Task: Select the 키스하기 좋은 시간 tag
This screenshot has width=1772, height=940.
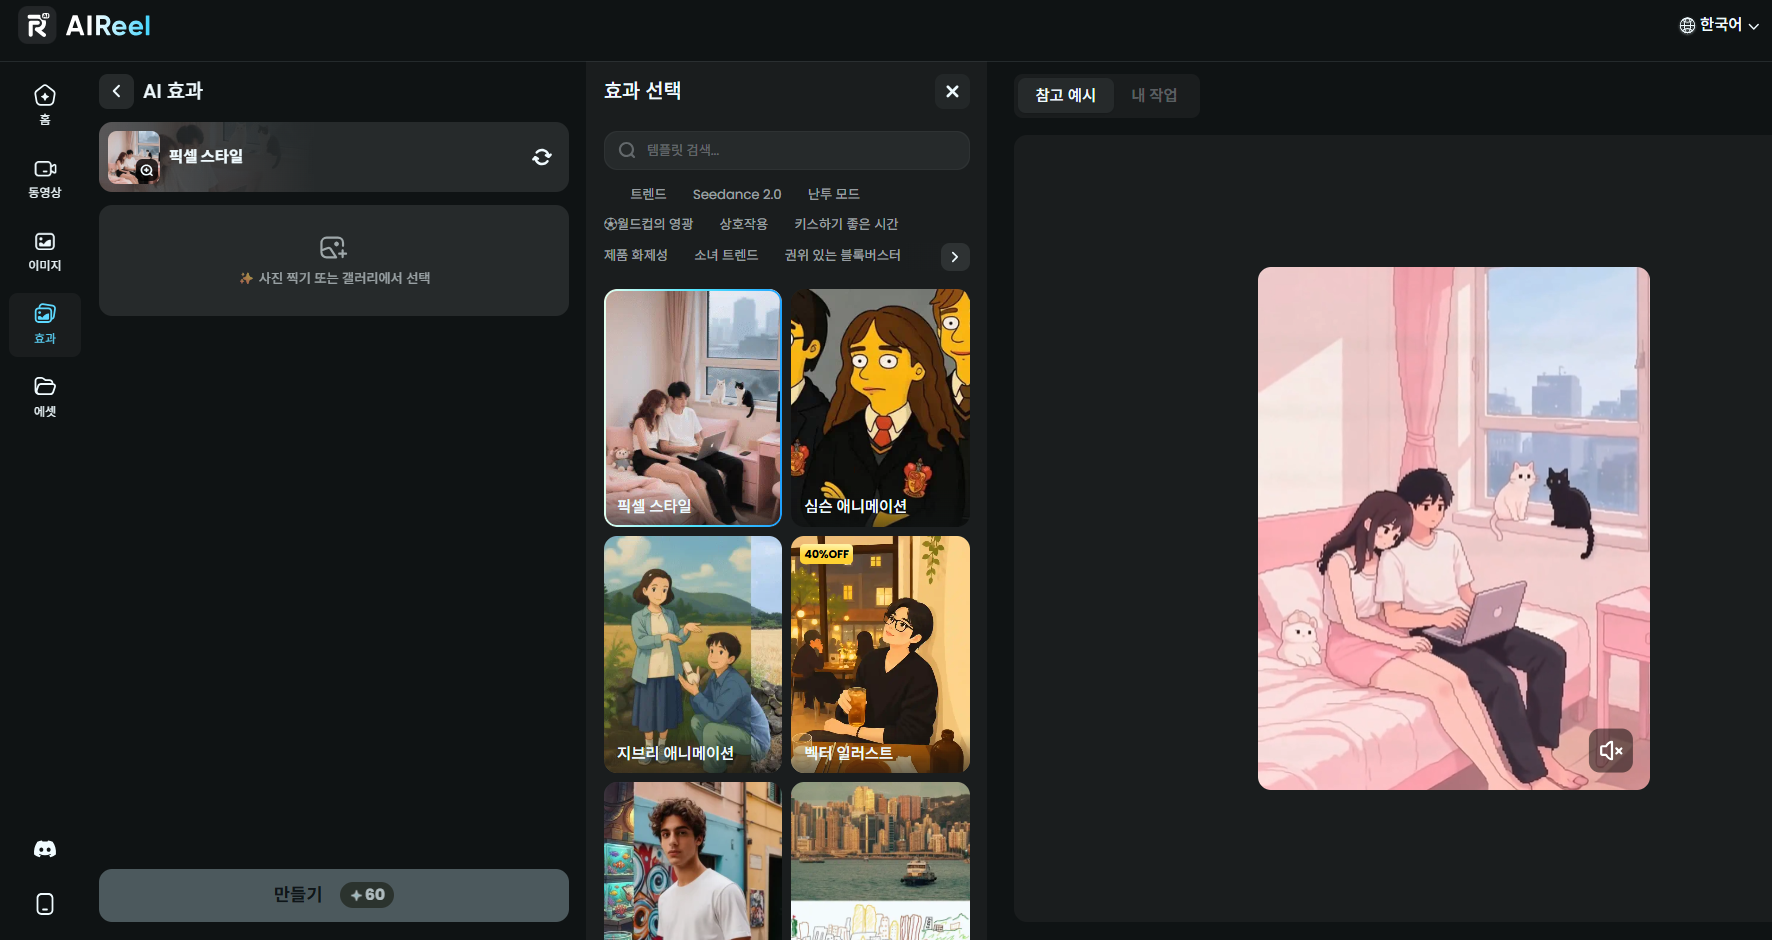Action: tap(846, 224)
